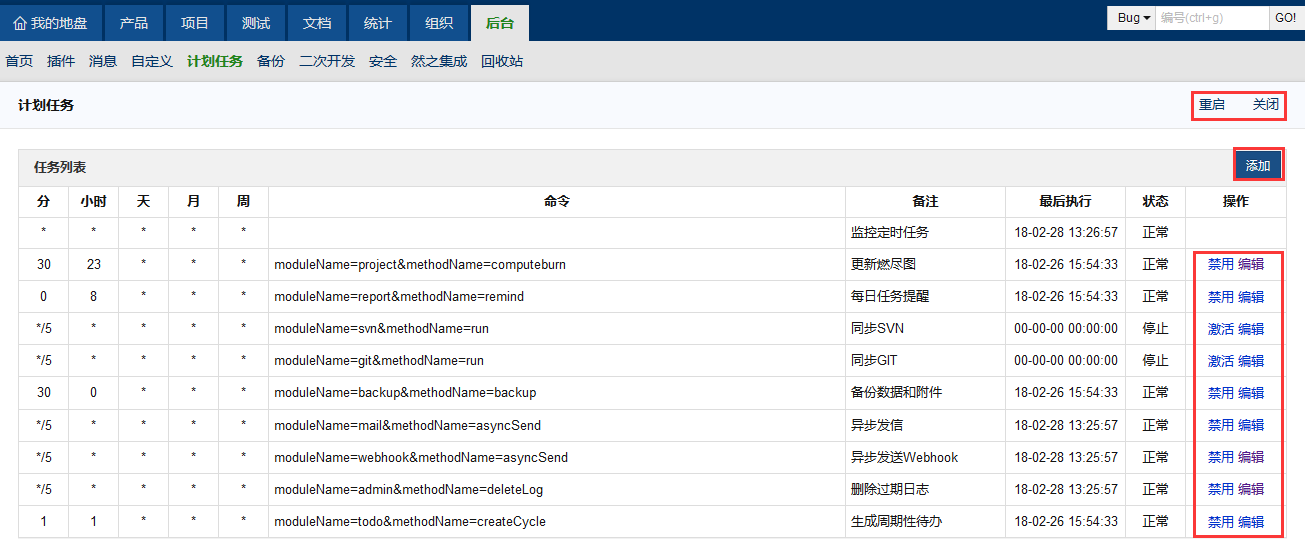Open 插件 submenu item
This screenshot has width=1305, height=545.
61,61
